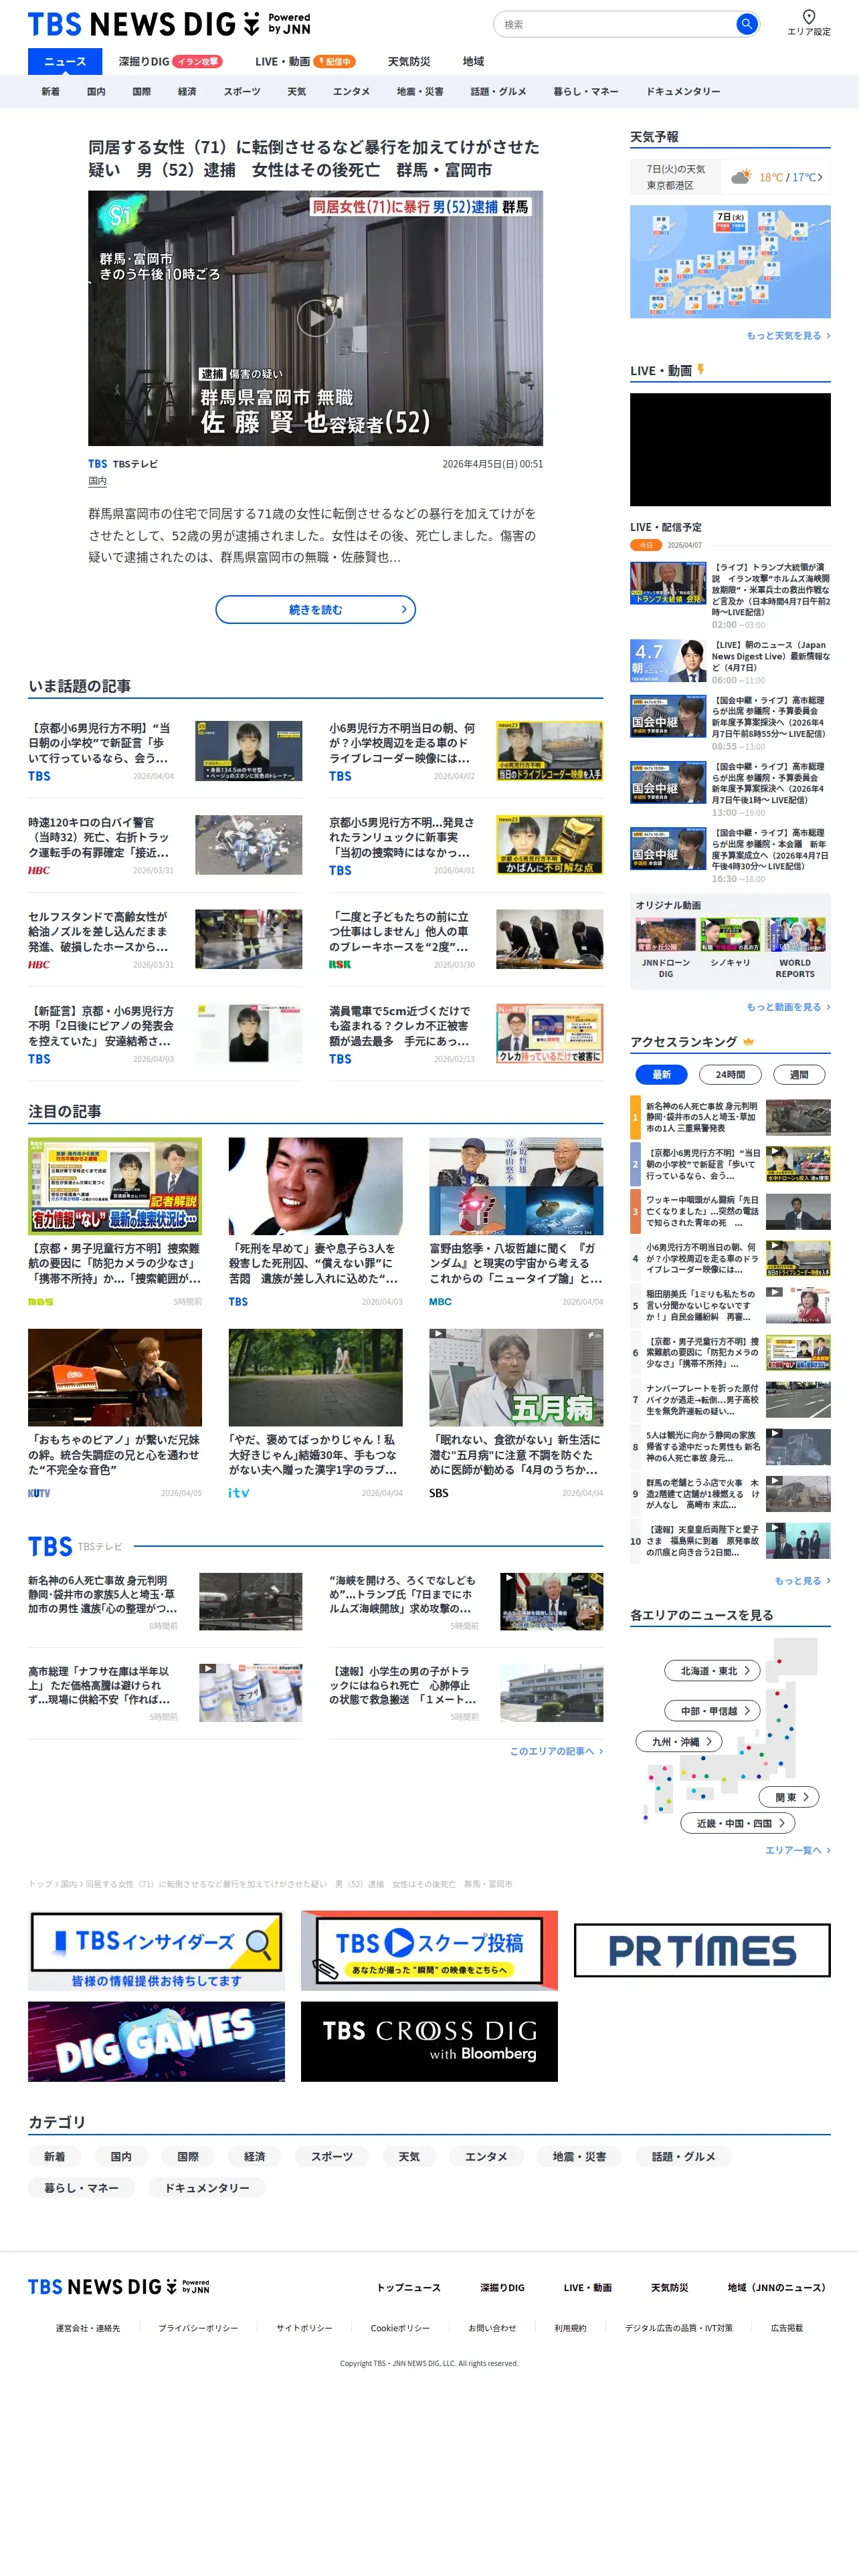The image size is (859, 2576).
Task: Open 利用規約 footer link
Action: [570, 2328]
